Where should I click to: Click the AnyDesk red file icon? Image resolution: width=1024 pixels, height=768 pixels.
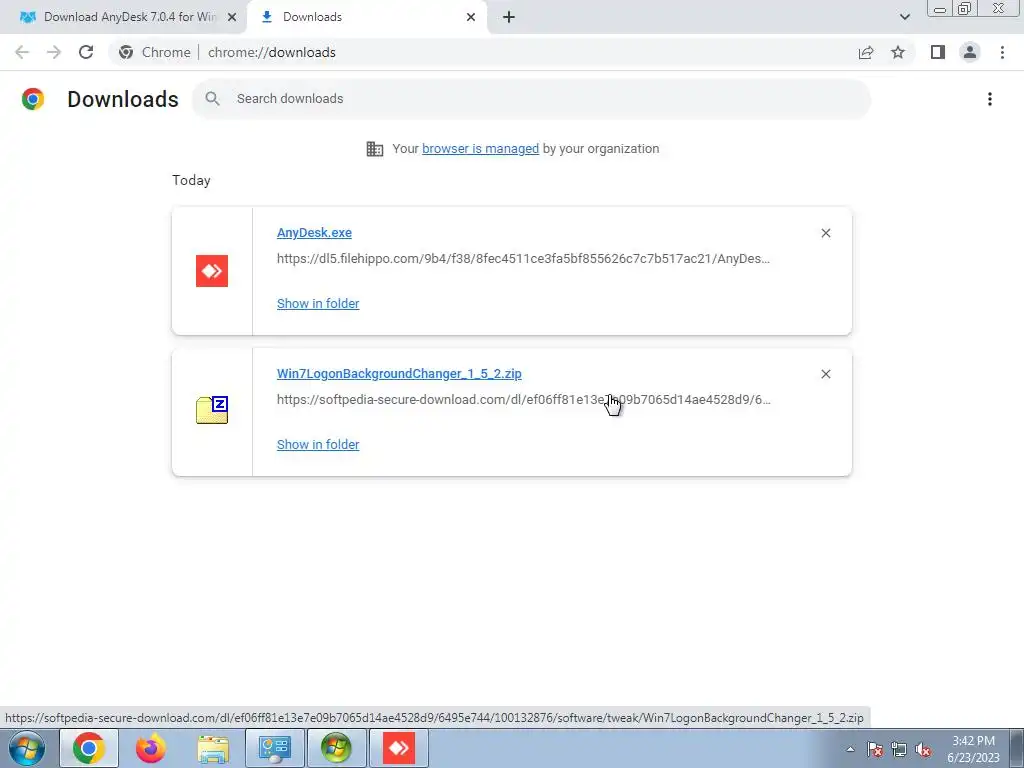(212, 271)
